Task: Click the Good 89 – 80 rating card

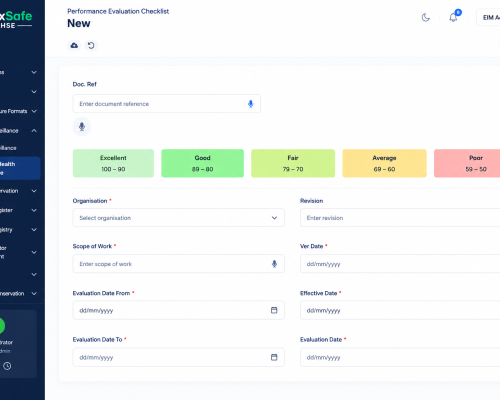Action: tap(203, 163)
